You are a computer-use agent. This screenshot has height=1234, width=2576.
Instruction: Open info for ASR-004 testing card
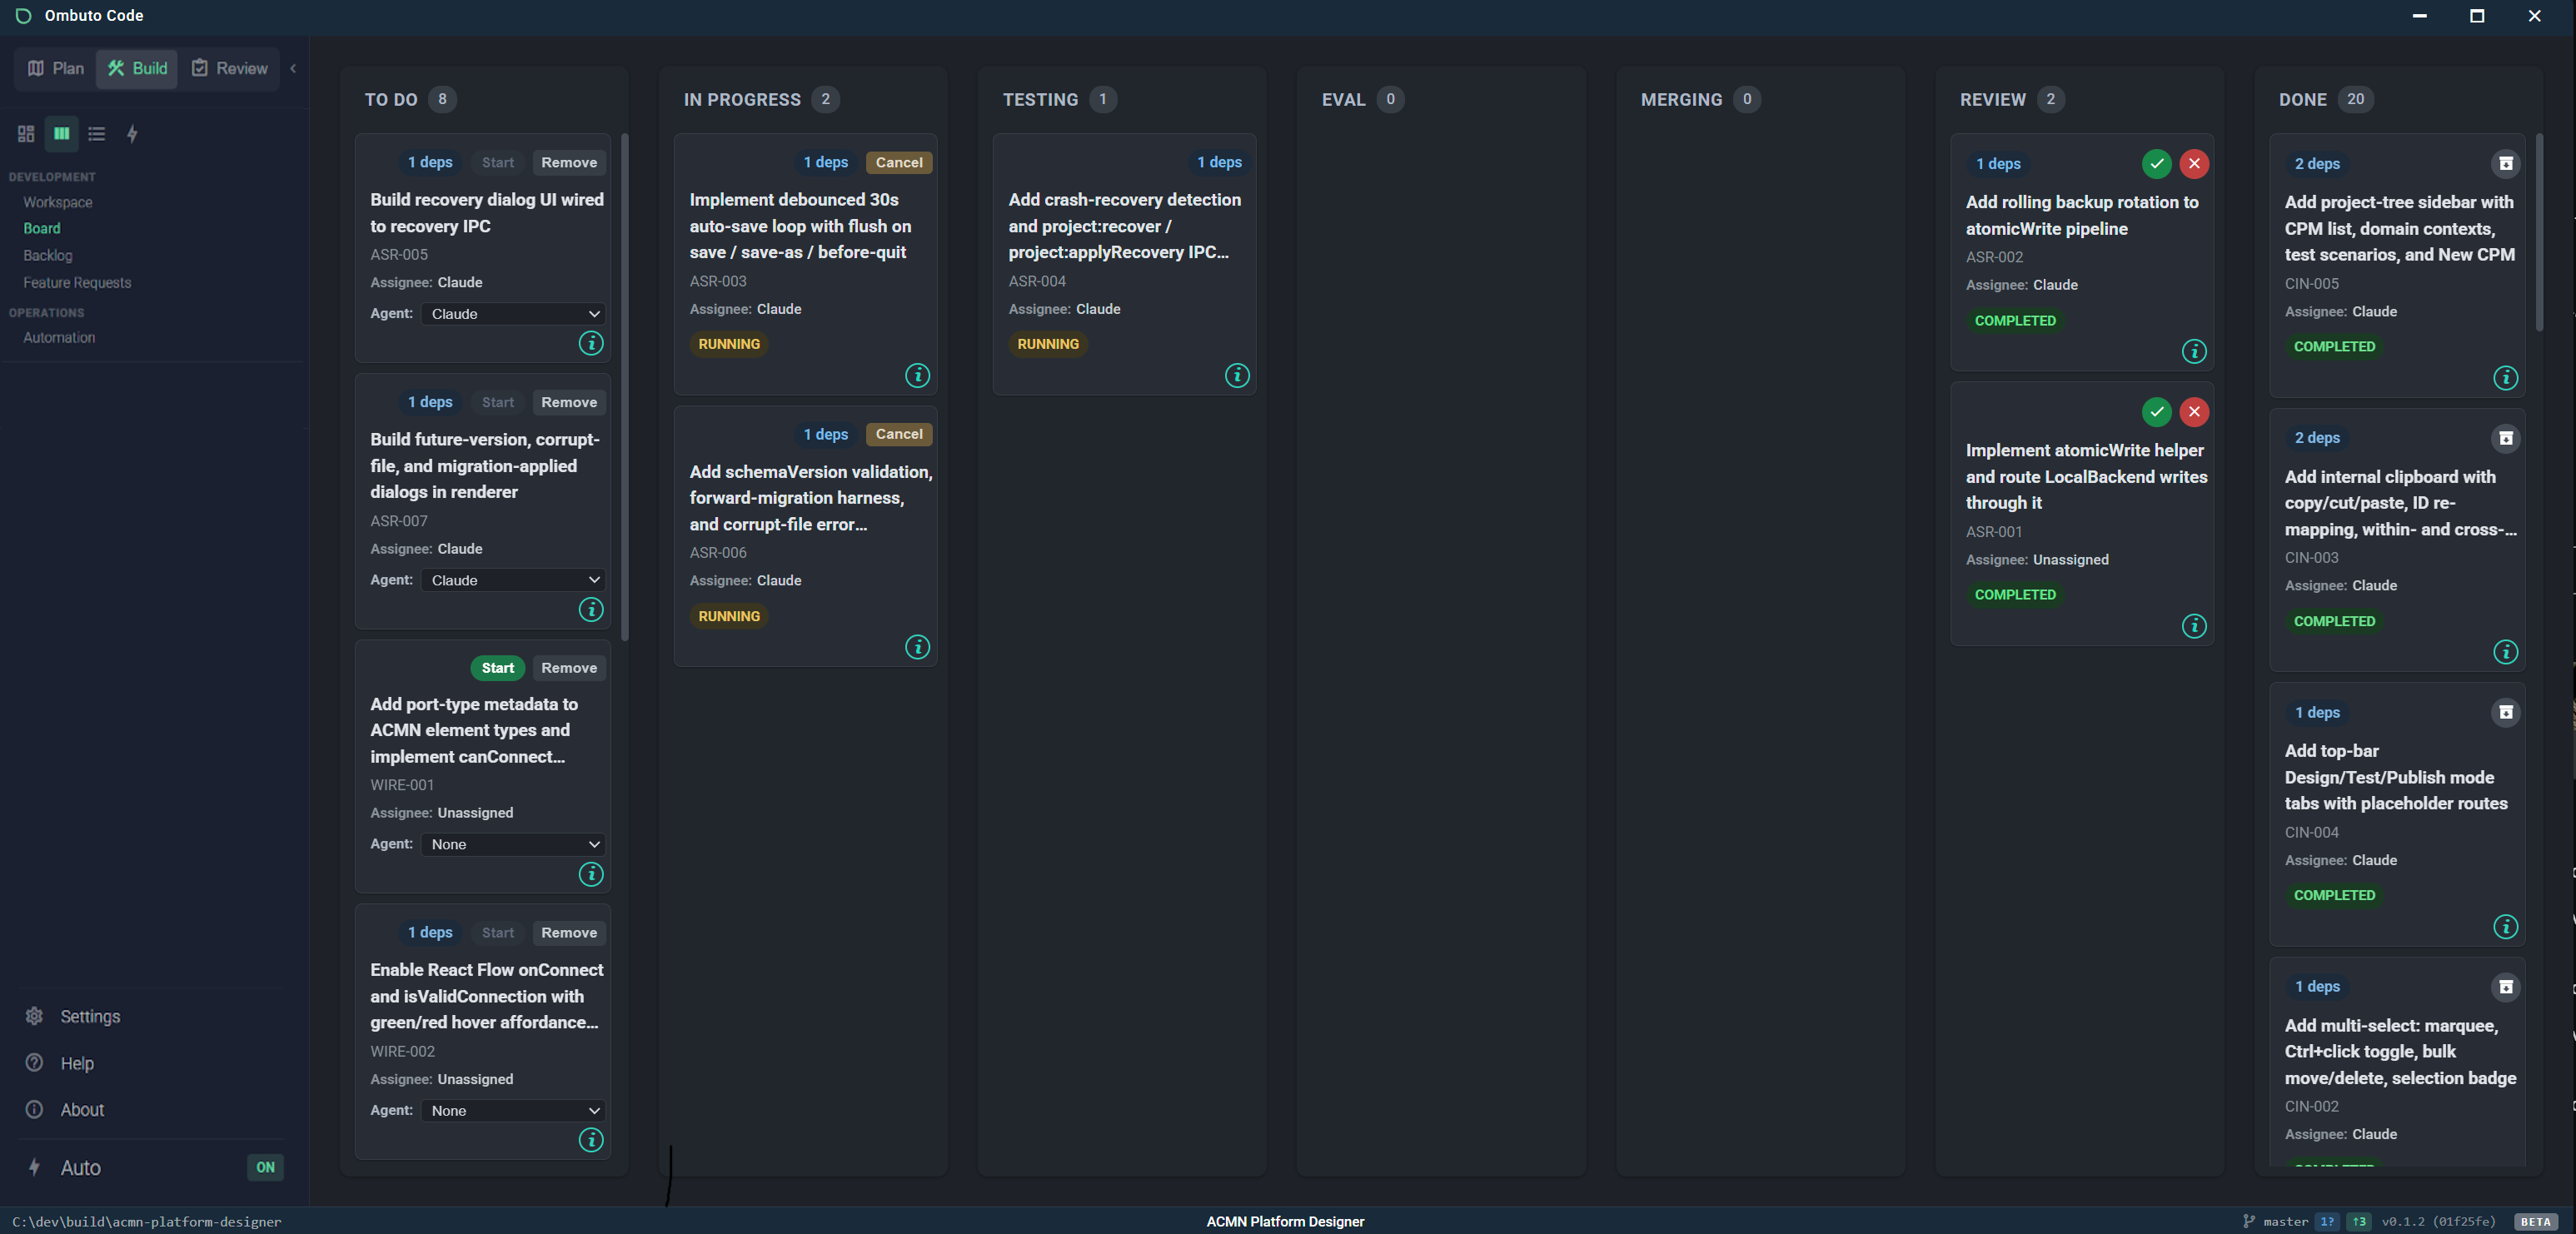[x=1237, y=375]
